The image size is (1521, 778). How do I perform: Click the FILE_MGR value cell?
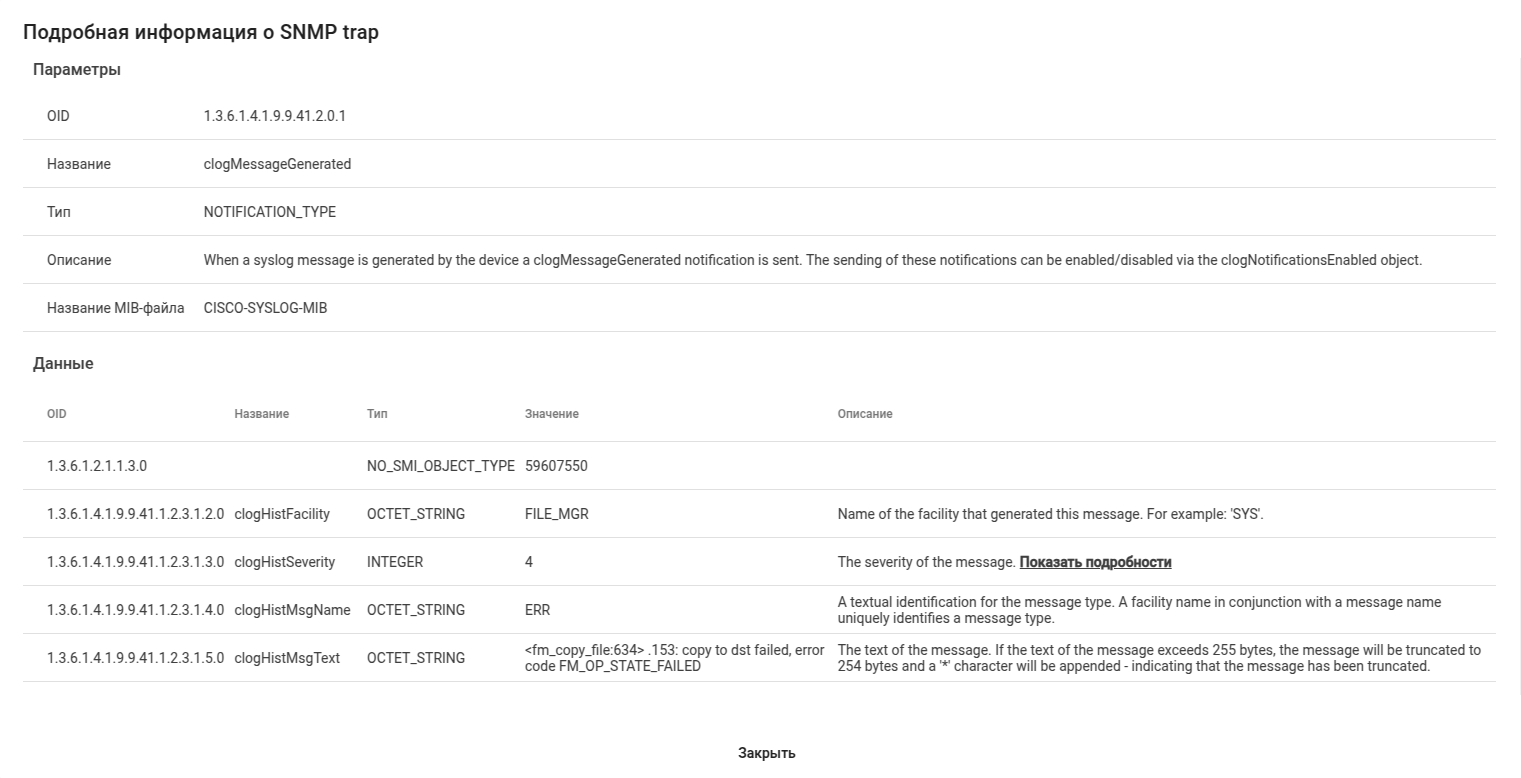tap(556, 514)
